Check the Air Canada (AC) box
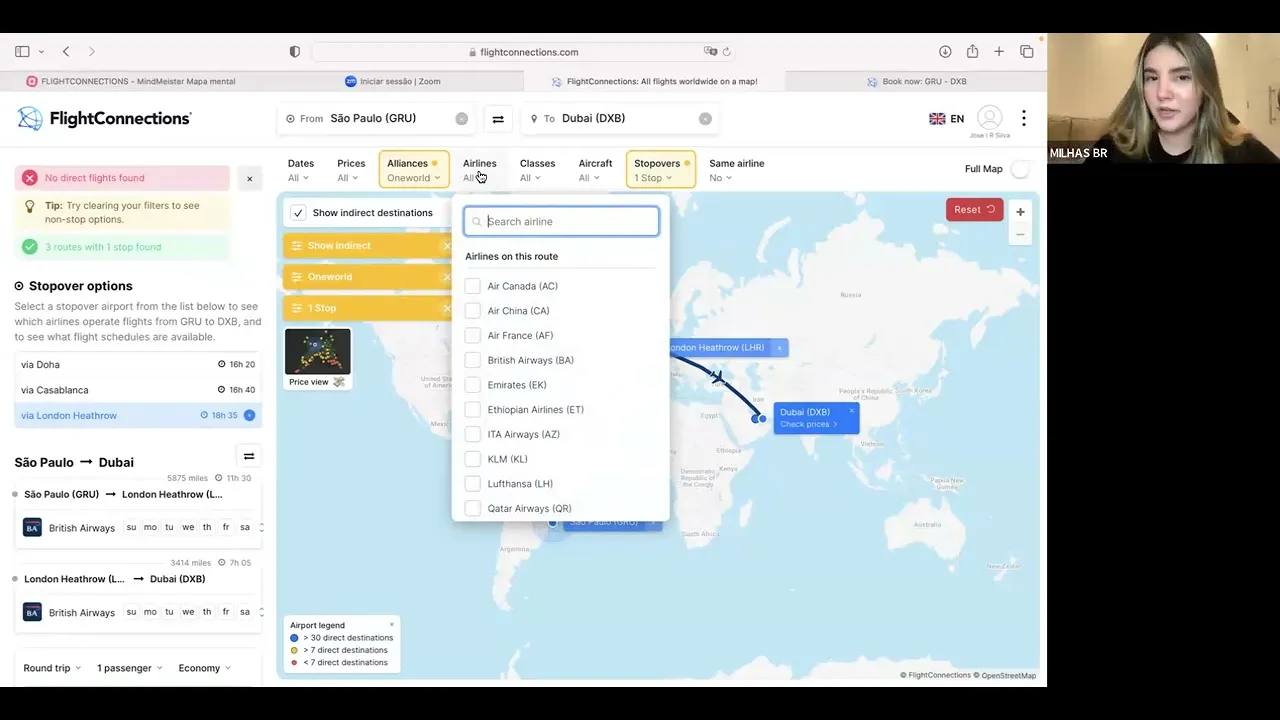The image size is (1280, 720). (x=472, y=286)
